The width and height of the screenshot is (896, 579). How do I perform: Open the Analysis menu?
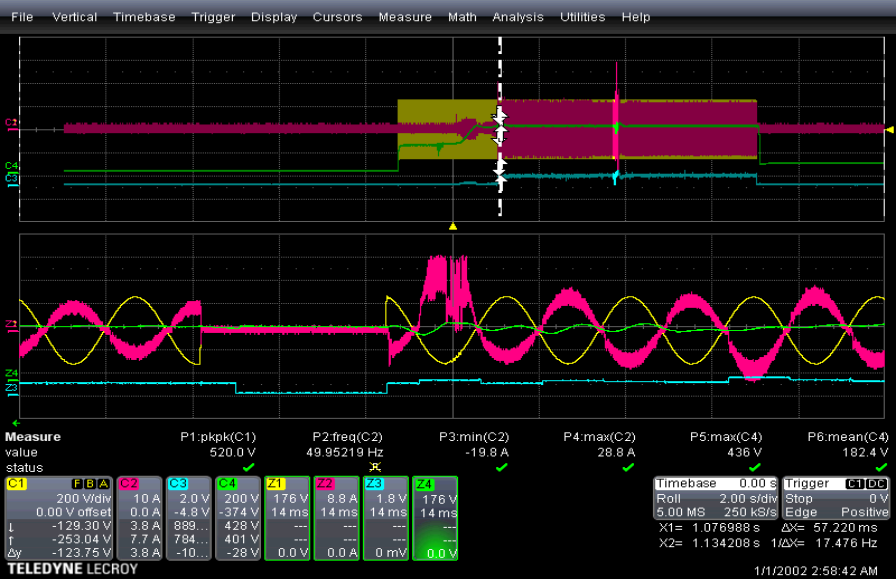(x=518, y=17)
